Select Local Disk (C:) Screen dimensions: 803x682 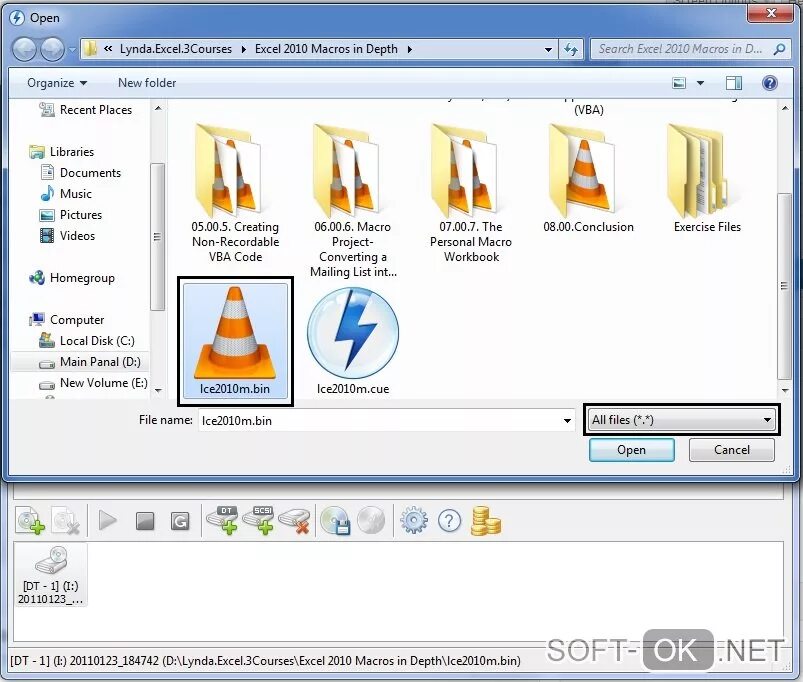point(87,340)
